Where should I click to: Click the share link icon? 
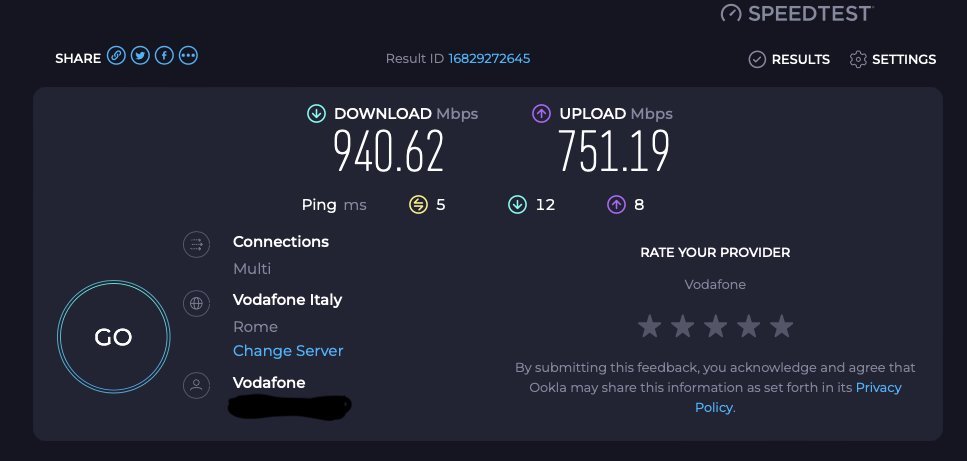pyautogui.click(x=116, y=57)
